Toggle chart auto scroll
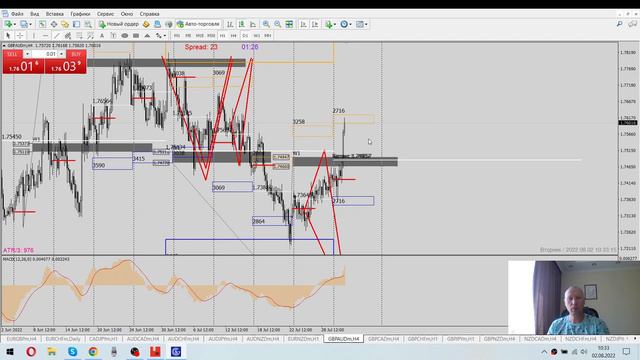 point(303,24)
